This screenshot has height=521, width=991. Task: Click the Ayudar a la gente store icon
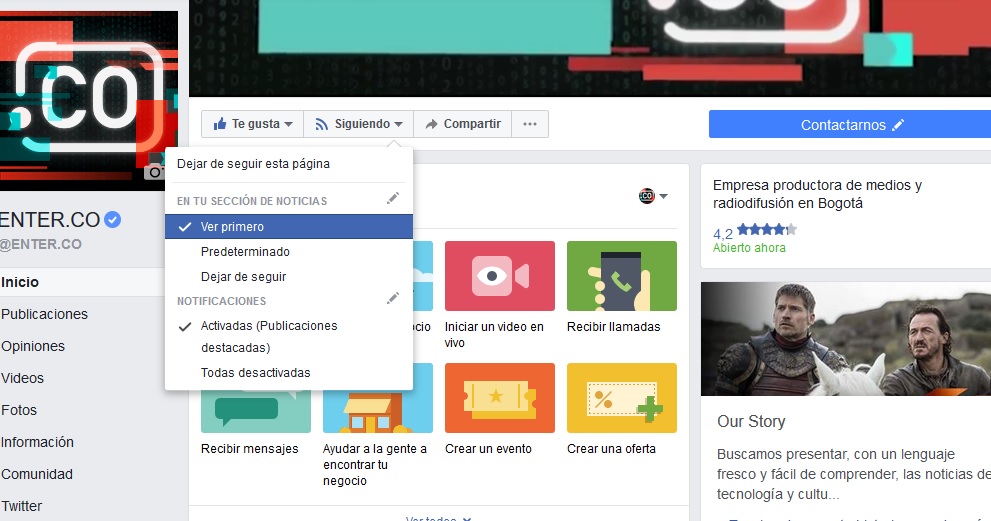coord(377,398)
